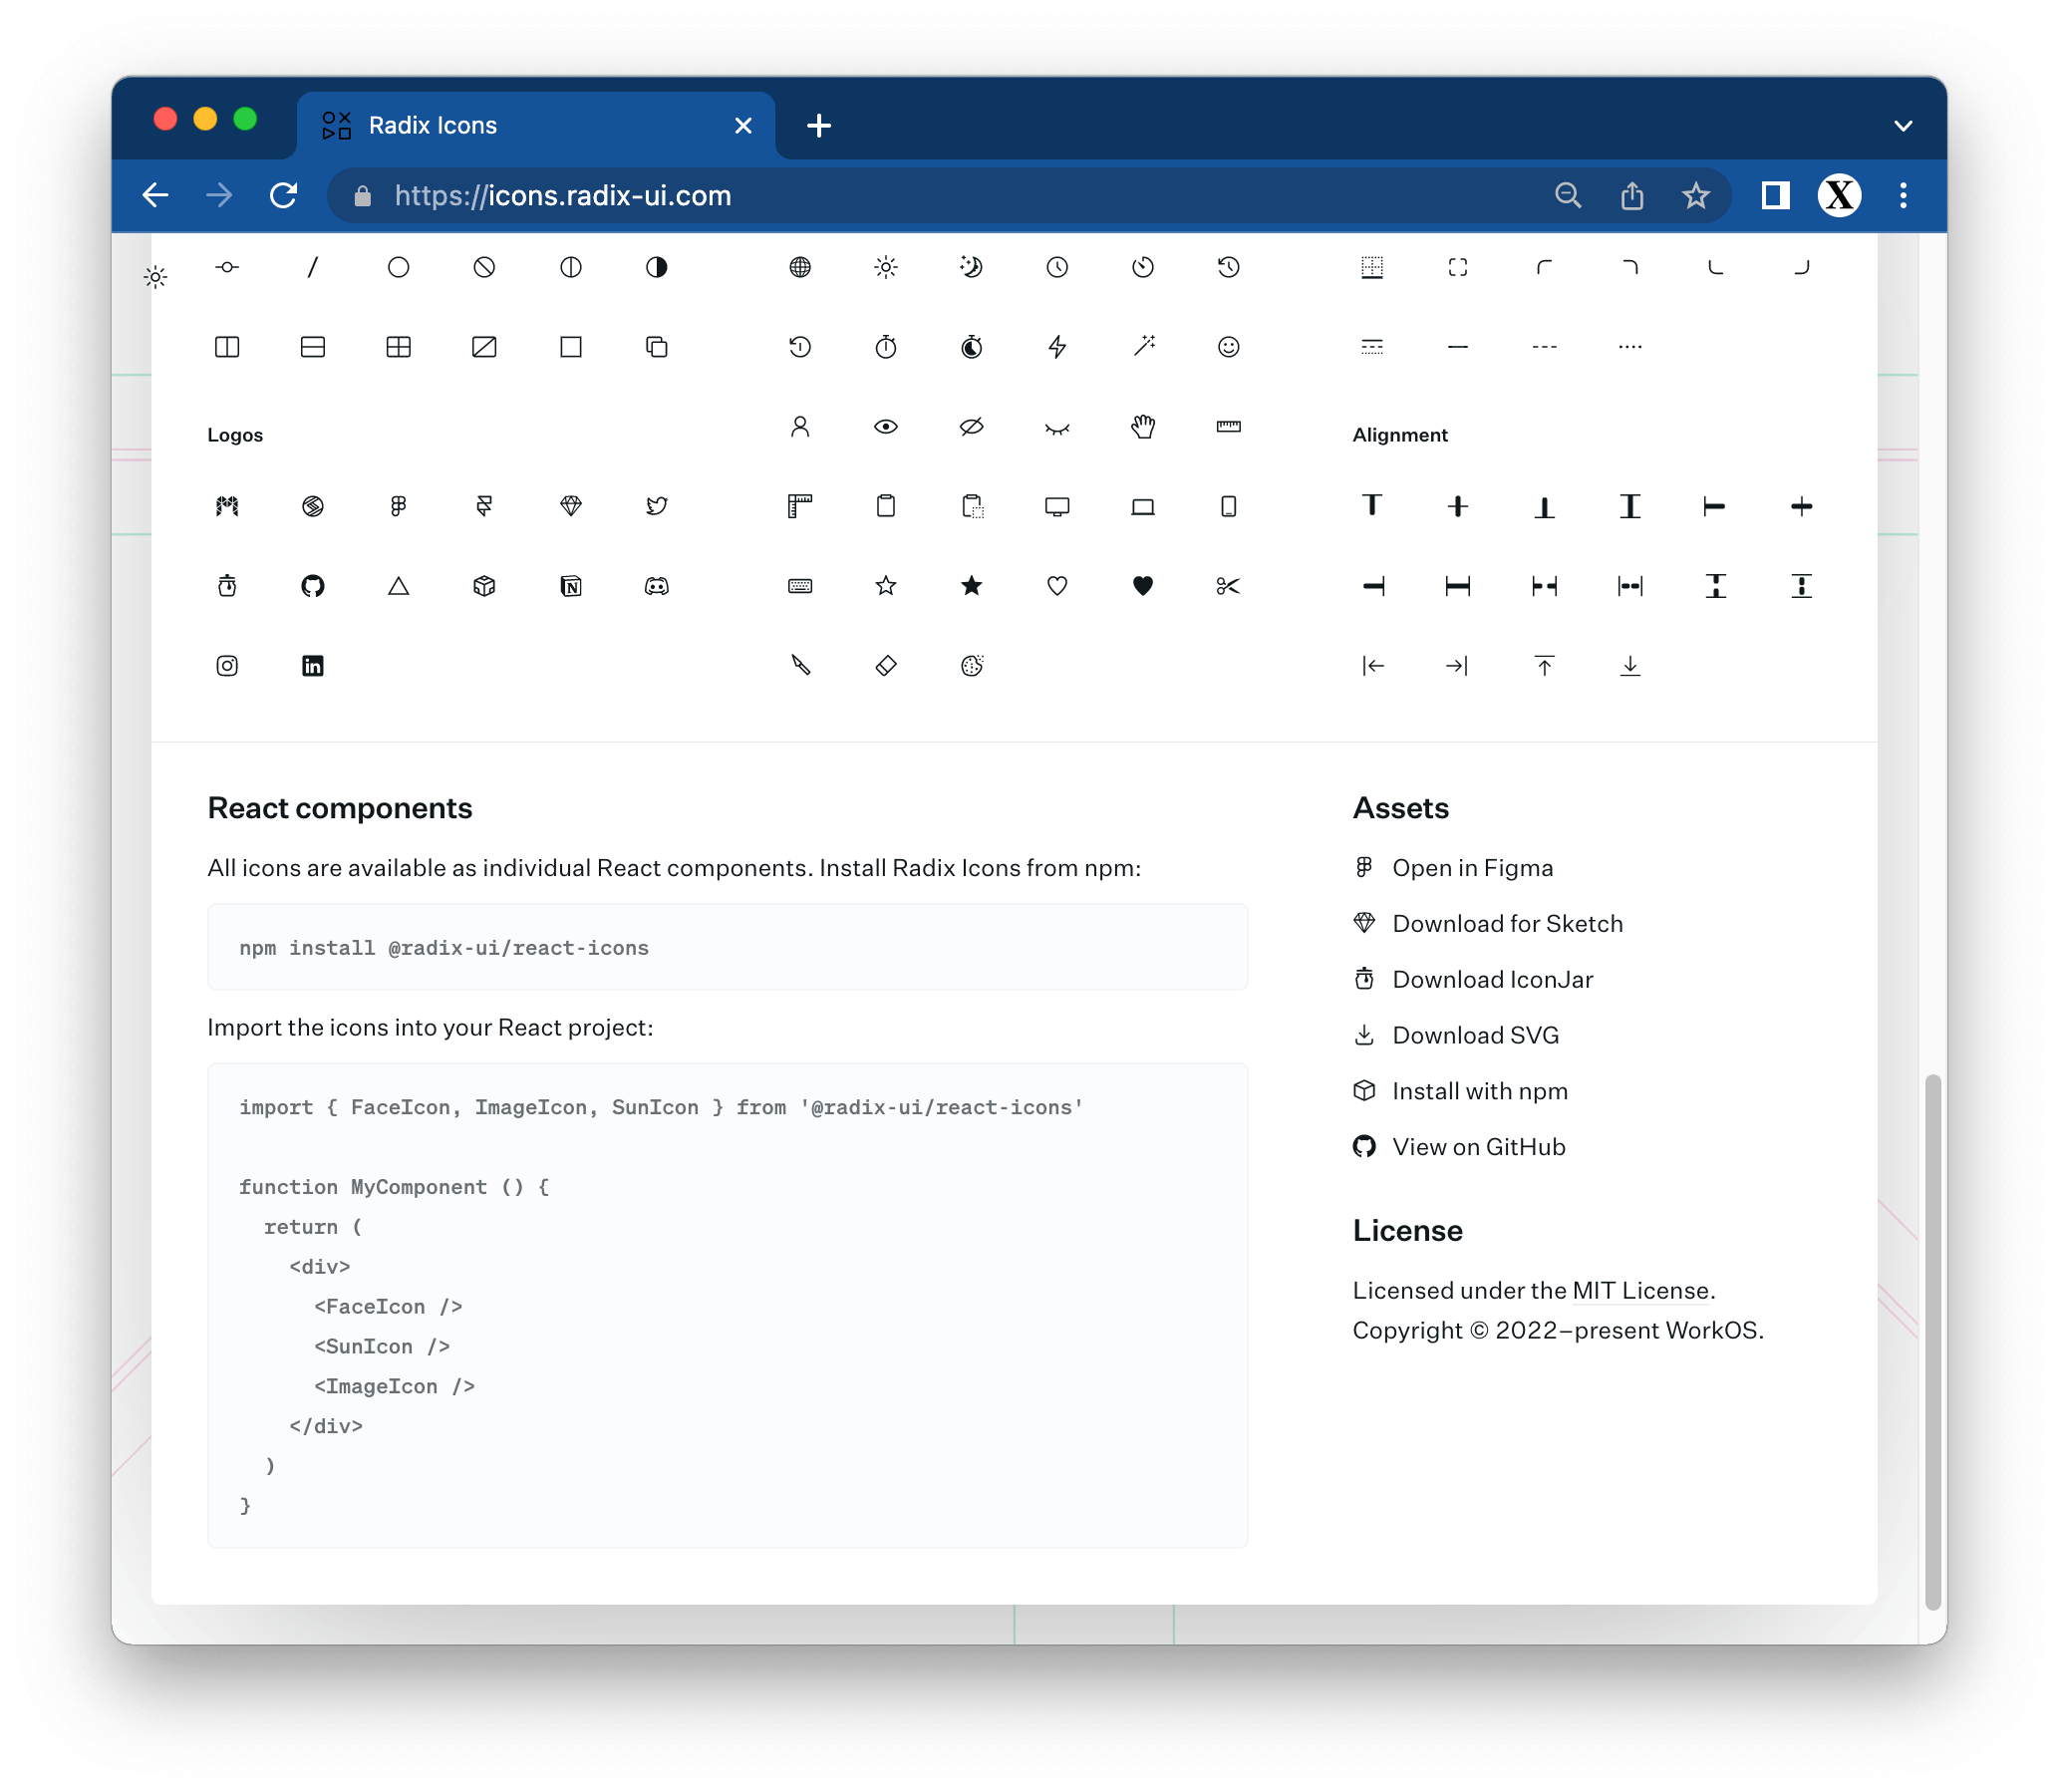2059x1792 pixels.
Task: Share this page from the address bar
Action: (1632, 195)
